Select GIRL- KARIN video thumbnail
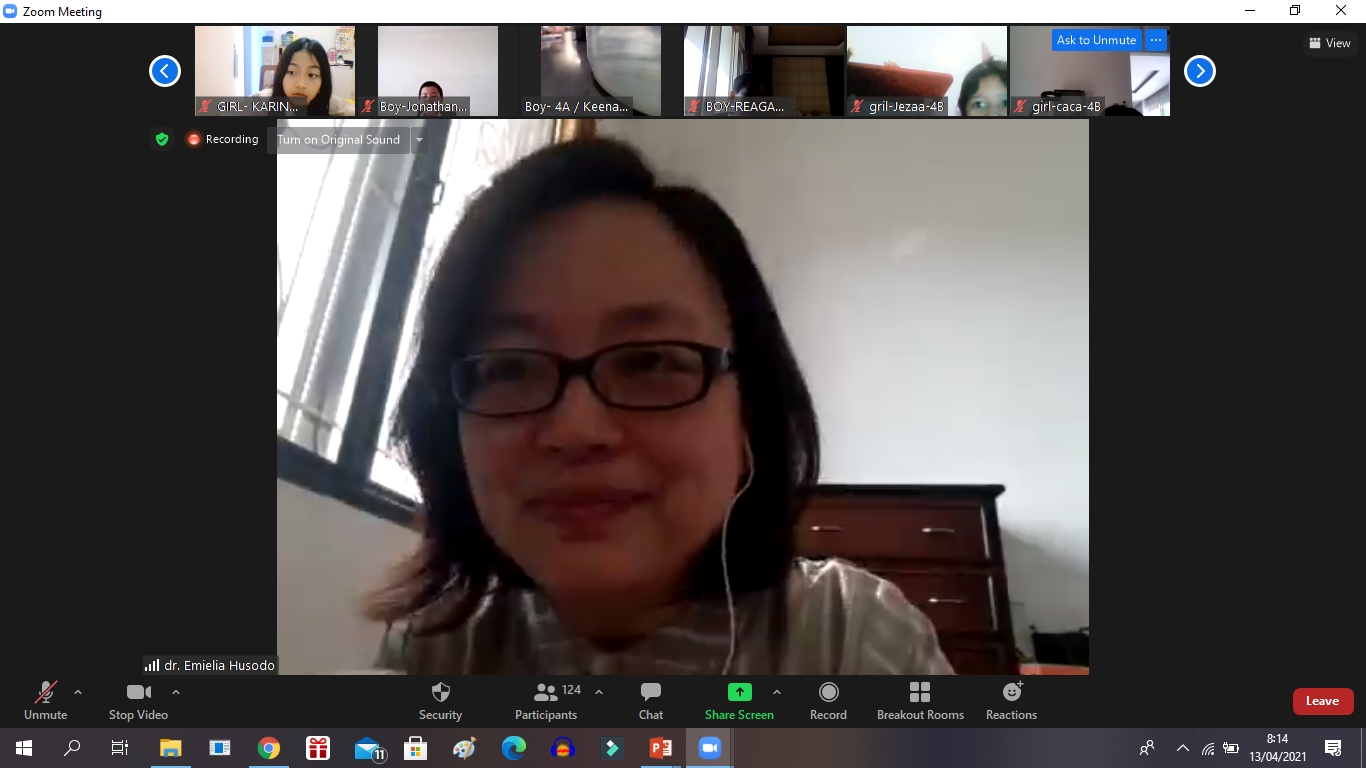Screen dimensions: 1366x768 (275, 71)
